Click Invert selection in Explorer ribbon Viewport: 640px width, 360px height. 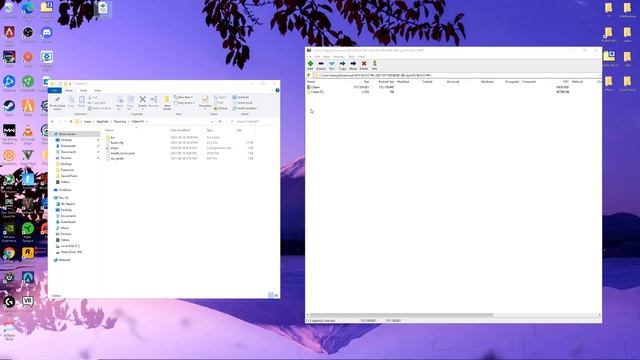[245, 108]
